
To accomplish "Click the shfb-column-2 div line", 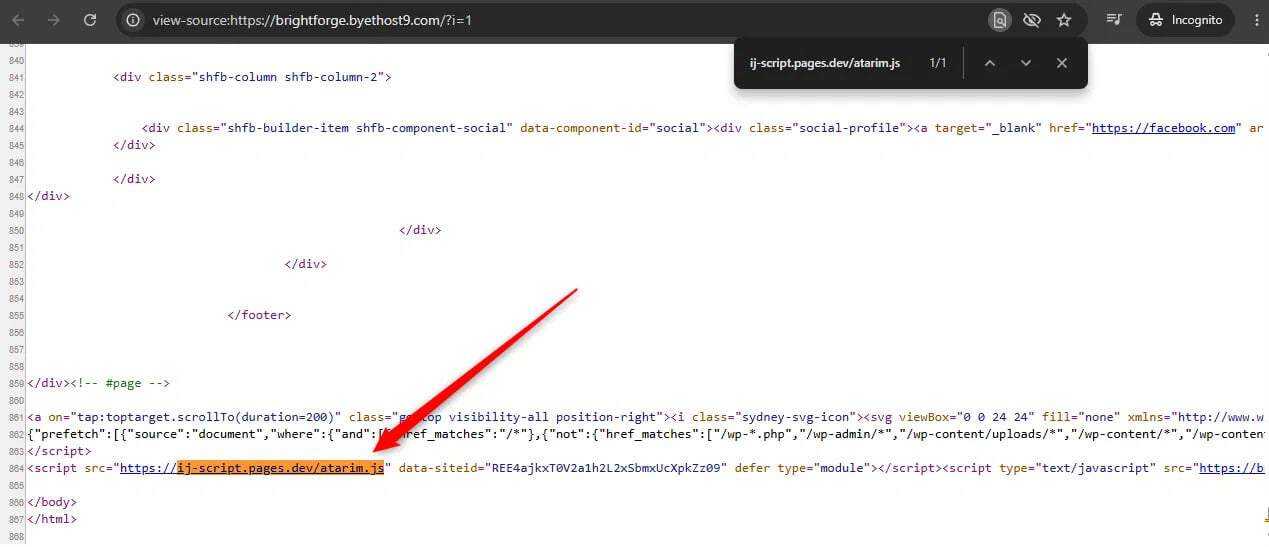I will pos(252,77).
